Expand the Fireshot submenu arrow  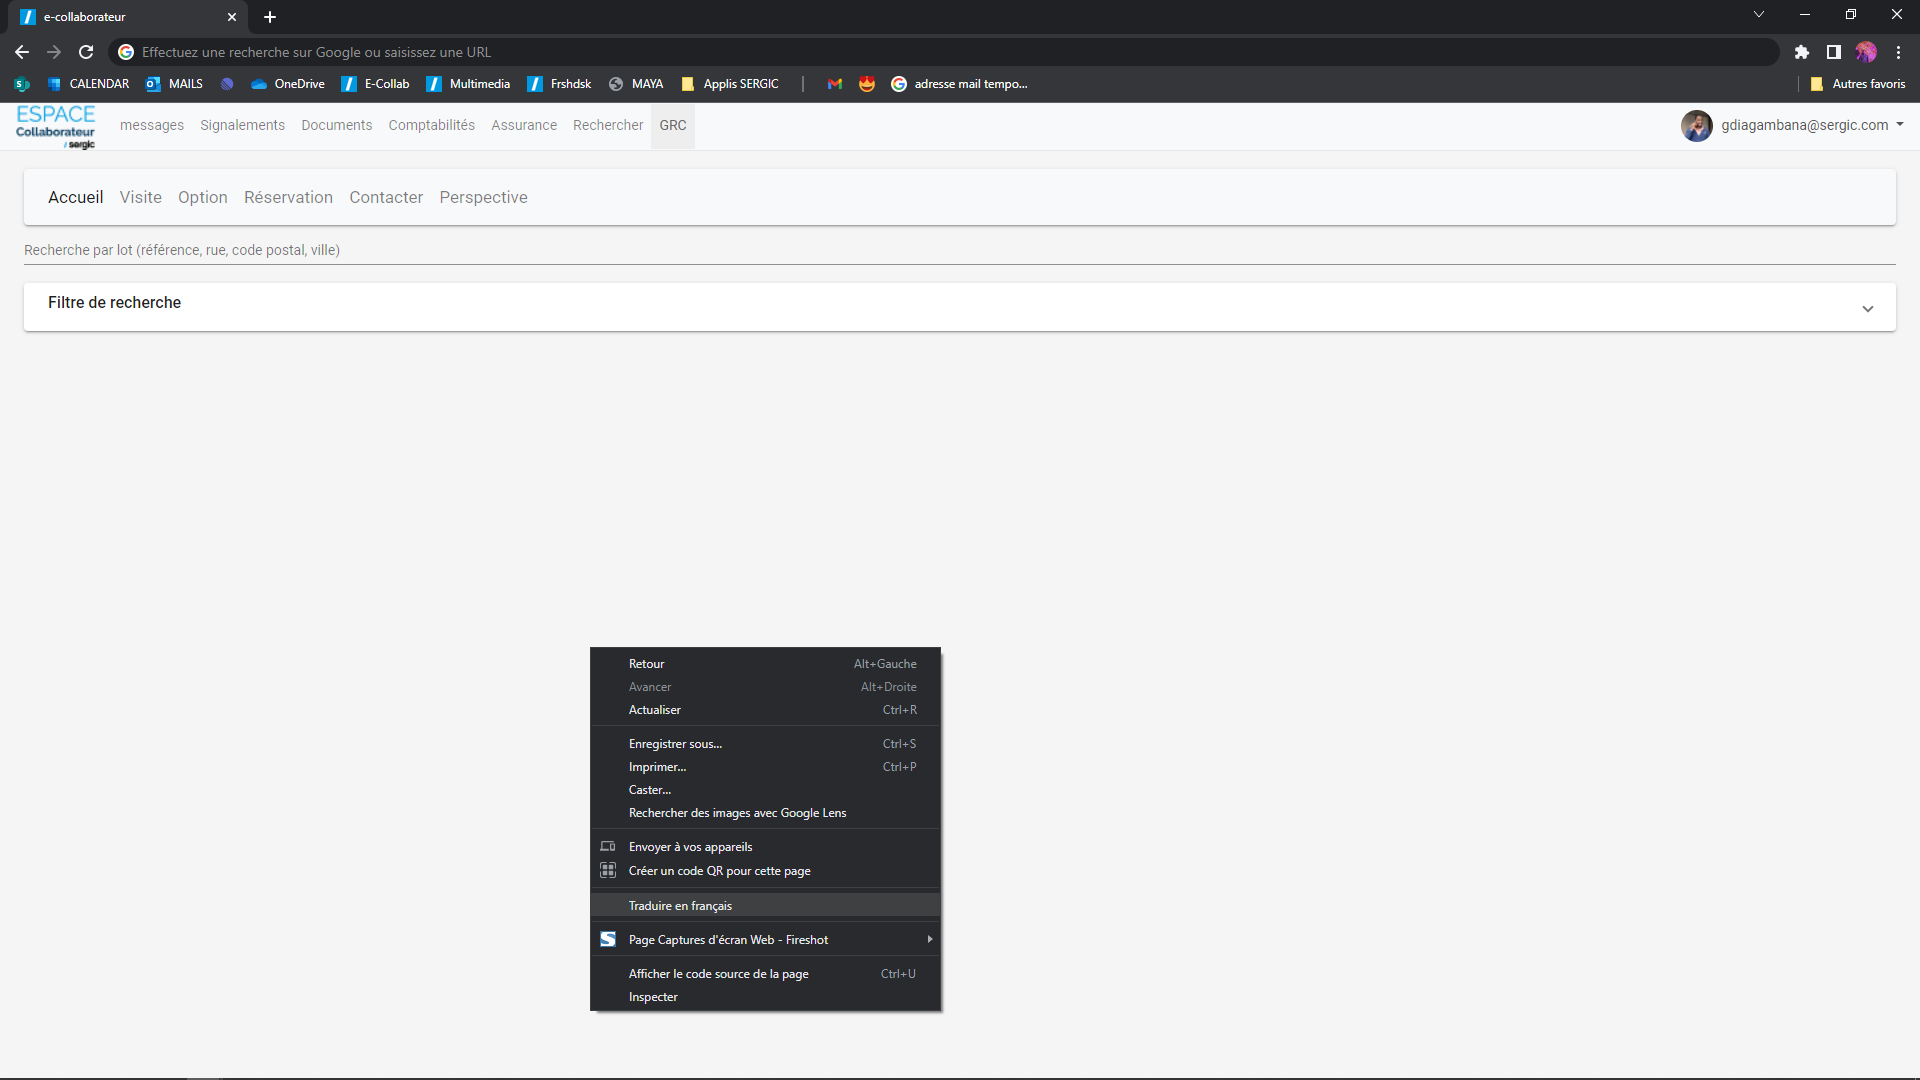click(x=929, y=940)
